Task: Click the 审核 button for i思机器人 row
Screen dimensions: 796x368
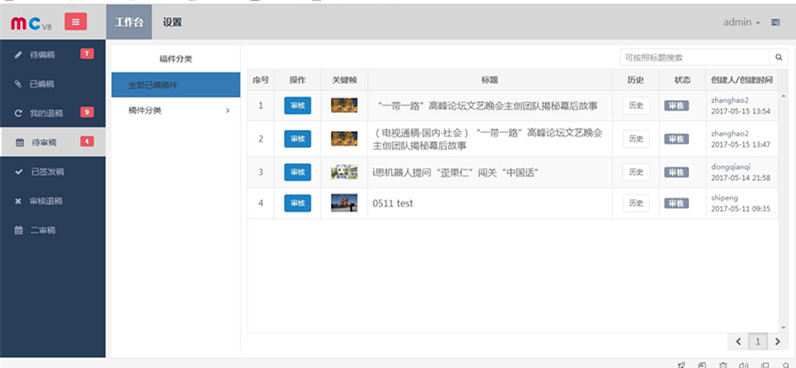Action: pos(297,172)
